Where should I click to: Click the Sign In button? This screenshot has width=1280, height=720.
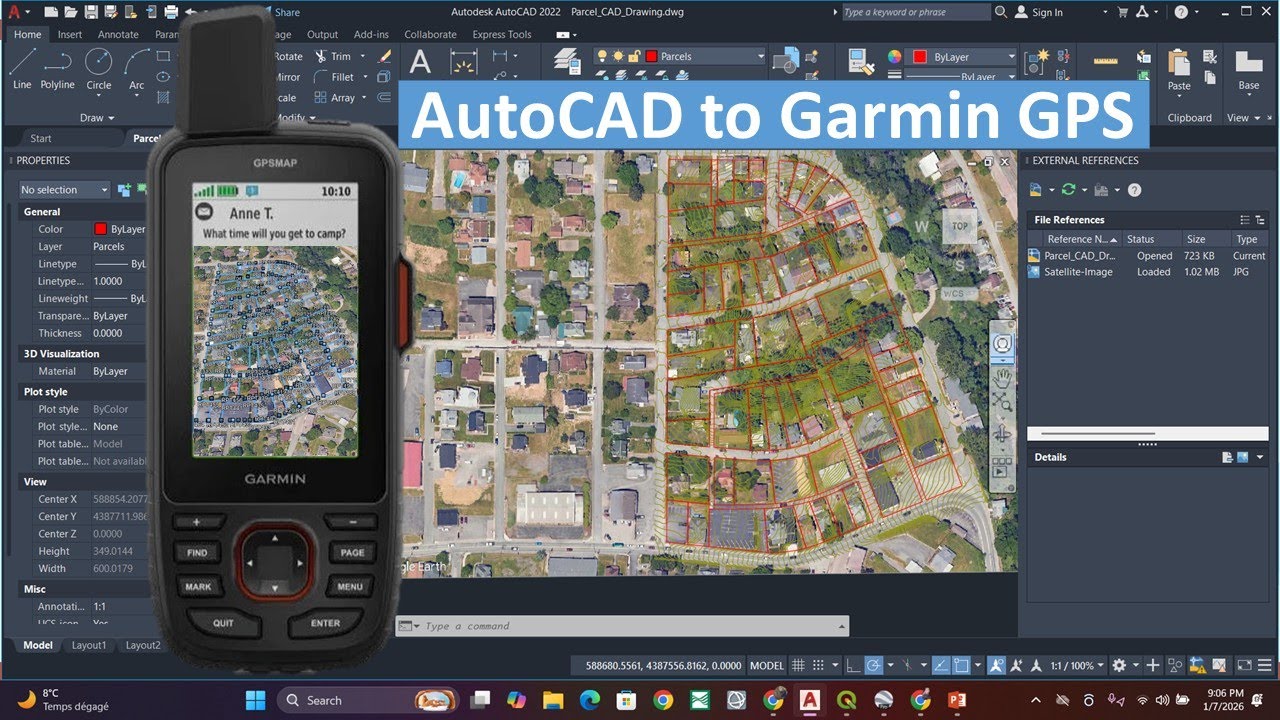pos(1040,12)
